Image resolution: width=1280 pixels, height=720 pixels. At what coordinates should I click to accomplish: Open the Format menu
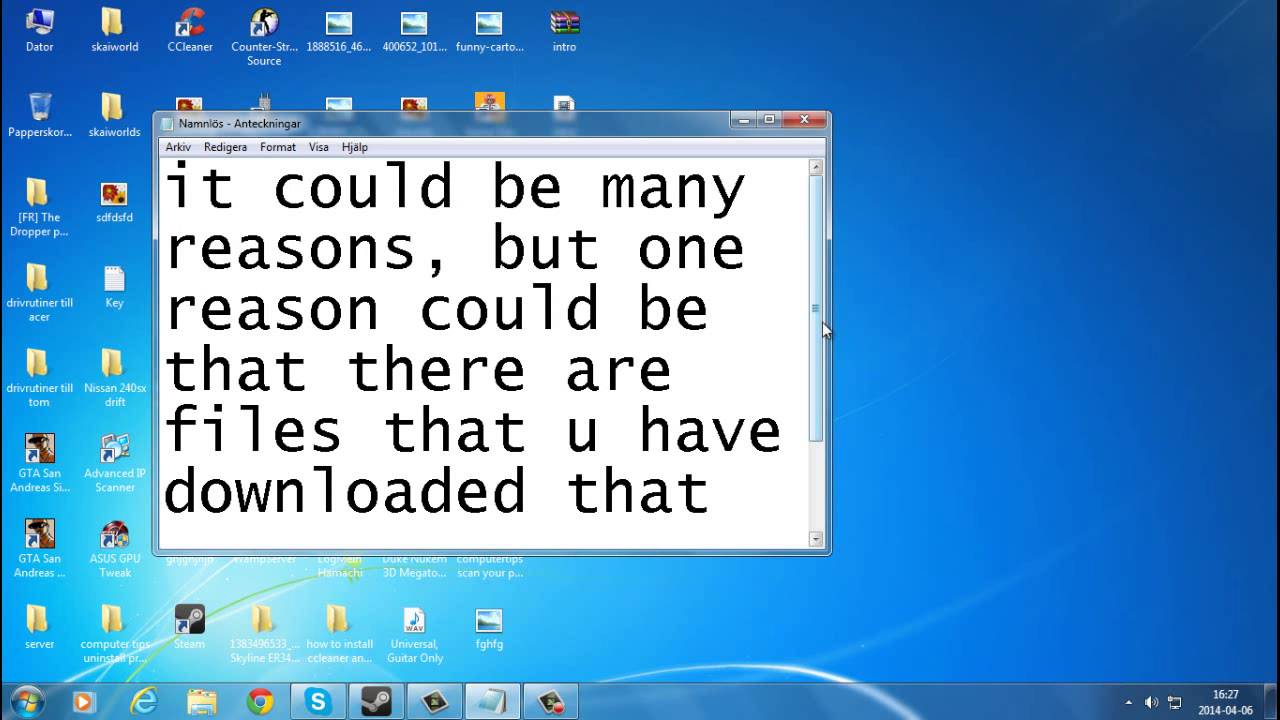278,147
